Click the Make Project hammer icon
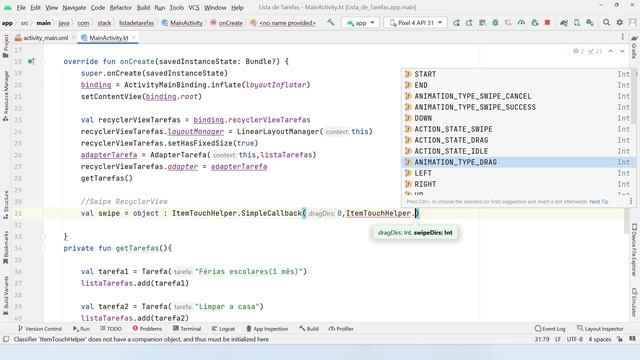The image size is (640, 360). (330, 22)
